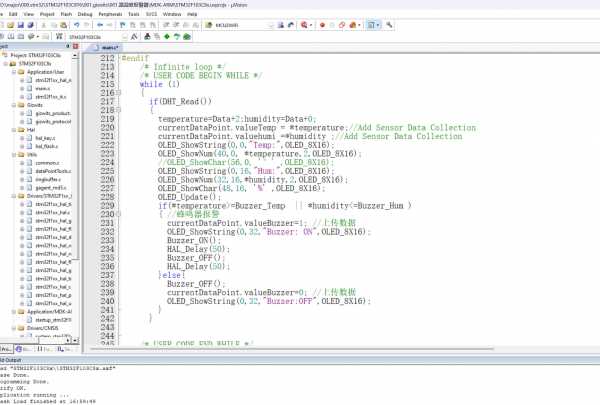The width and height of the screenshot is (600, 405).
Task: Collapse the Project STM32F103C8x root node
Action: pos(5,56)
